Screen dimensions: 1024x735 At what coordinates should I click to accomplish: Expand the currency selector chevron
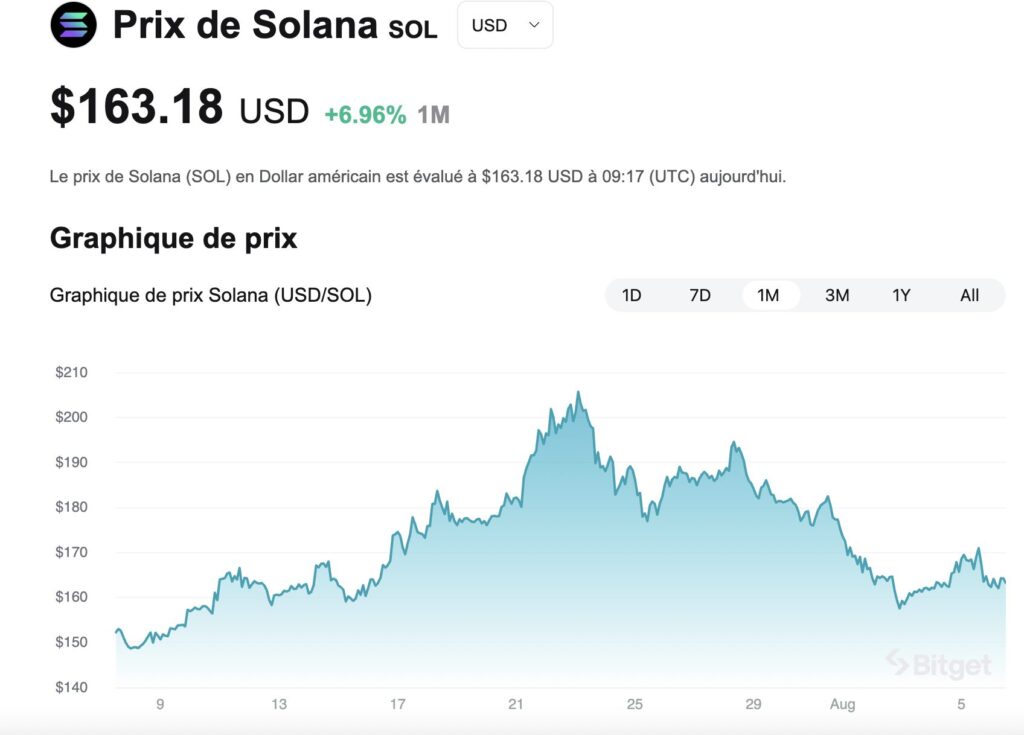point(534,25)
